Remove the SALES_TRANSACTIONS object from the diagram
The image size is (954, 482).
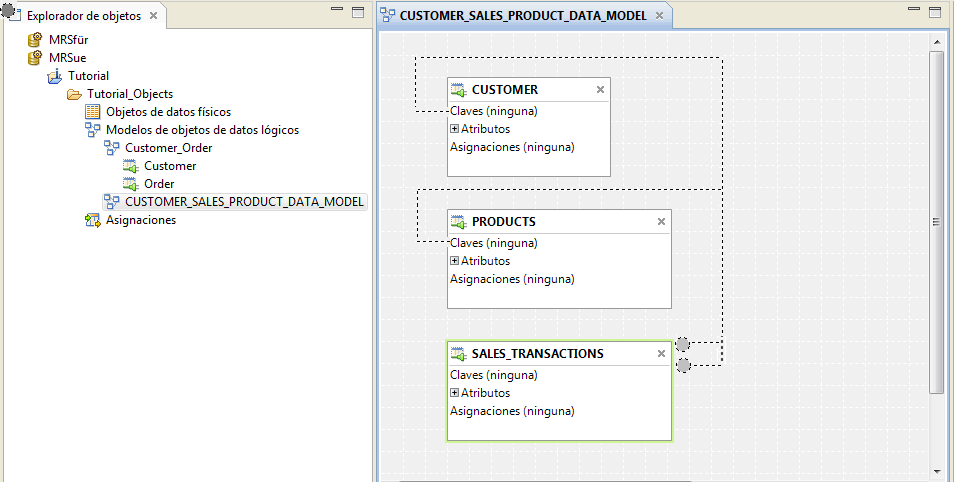(661, 354)
